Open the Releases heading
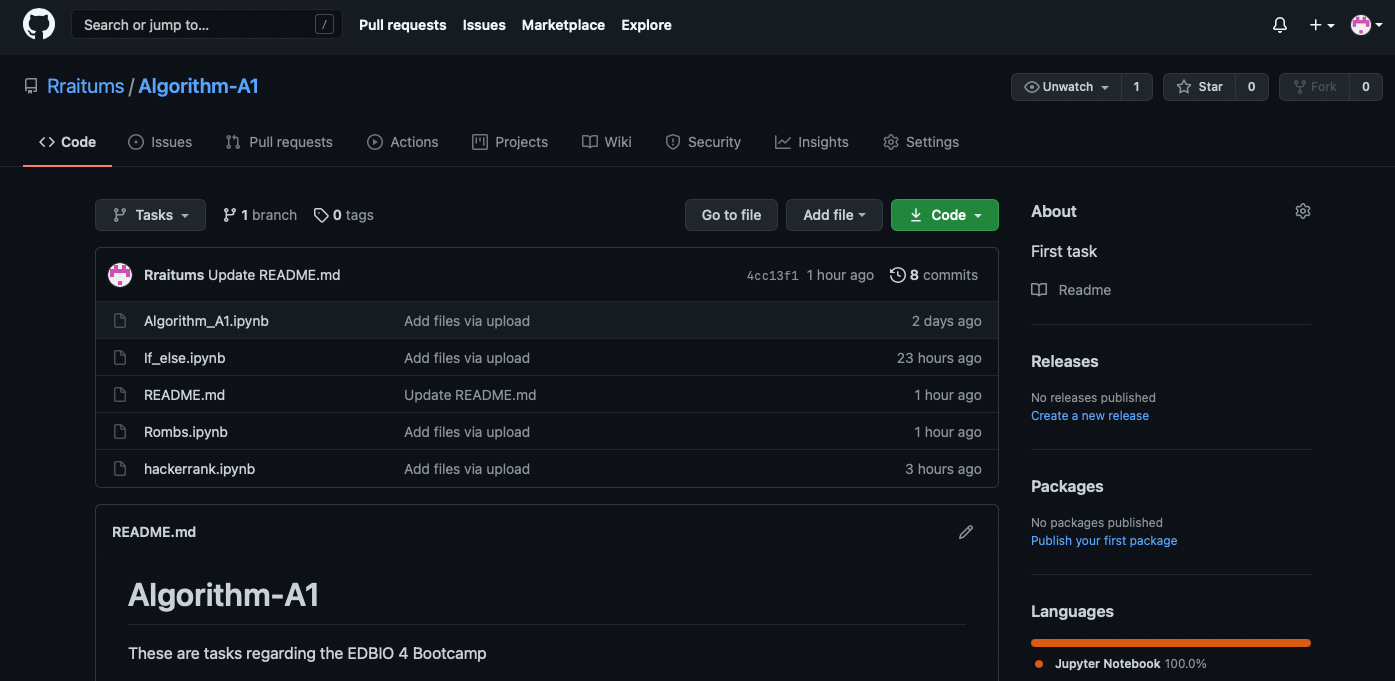The width and height of the screenshot is (1395, 681). point(1065,361)
